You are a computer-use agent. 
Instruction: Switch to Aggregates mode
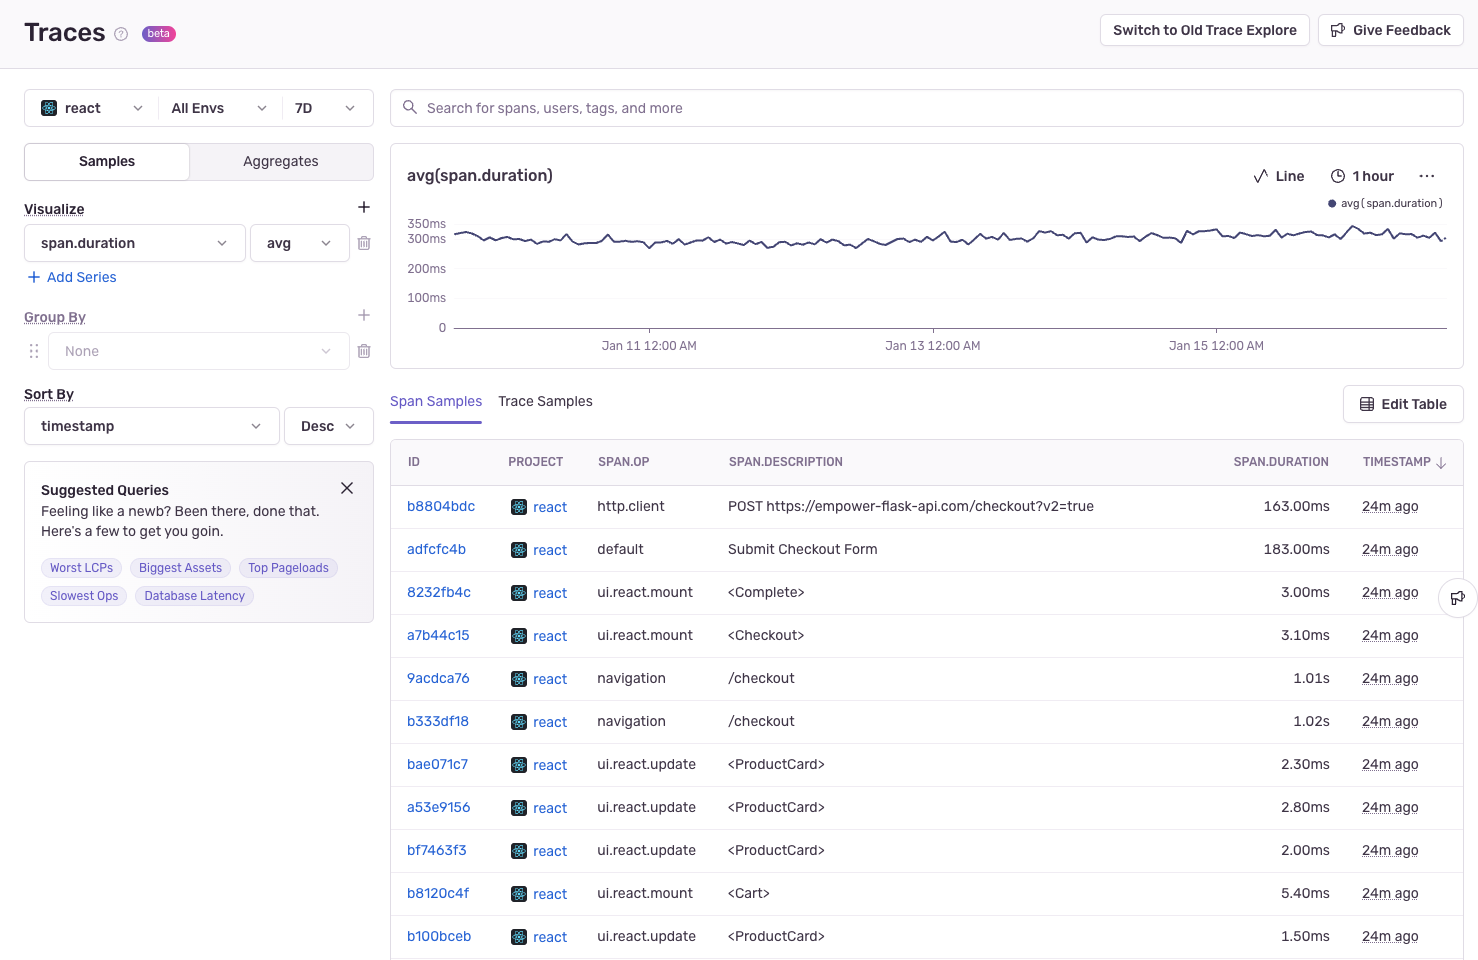tap(281, 161)
